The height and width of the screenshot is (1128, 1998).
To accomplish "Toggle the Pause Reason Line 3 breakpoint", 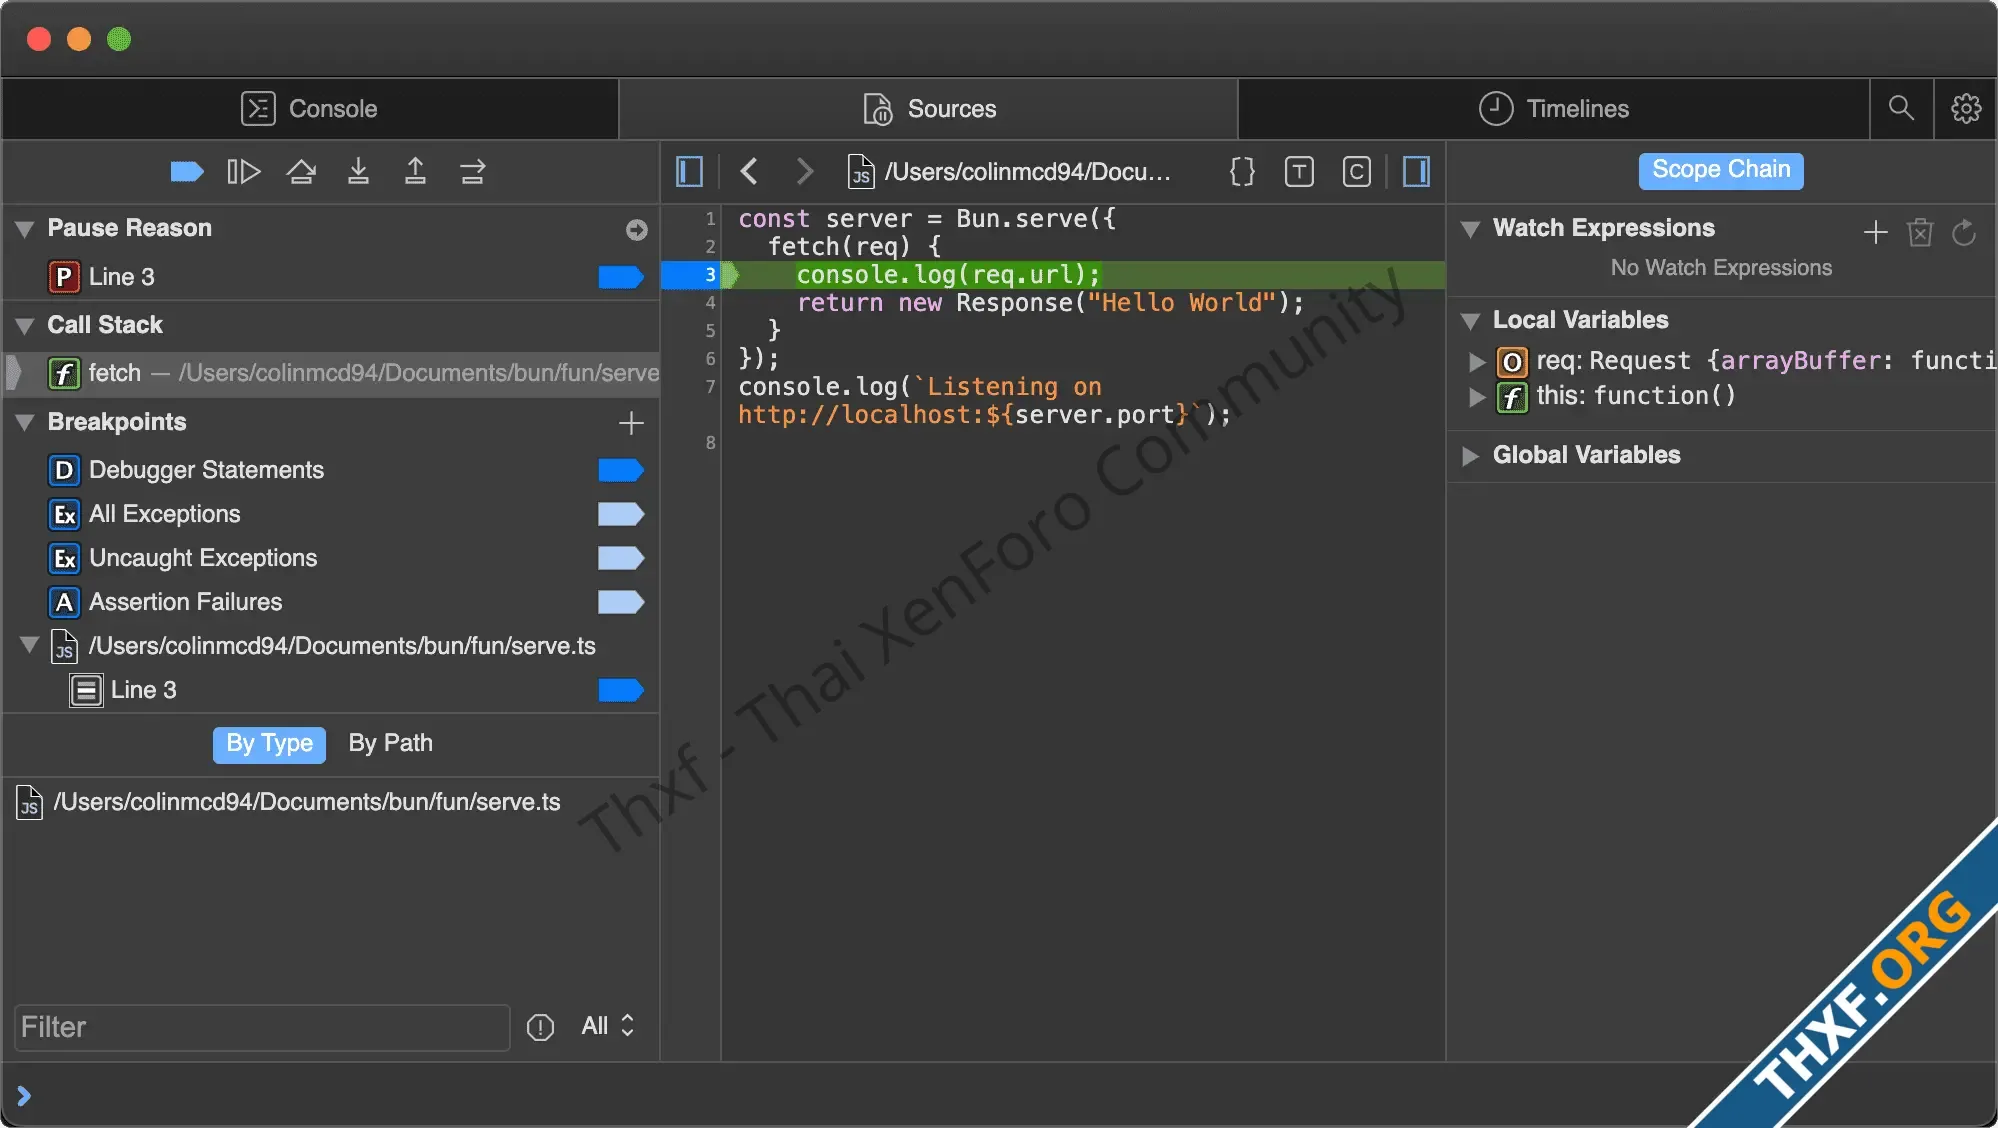I will [621, 277].
